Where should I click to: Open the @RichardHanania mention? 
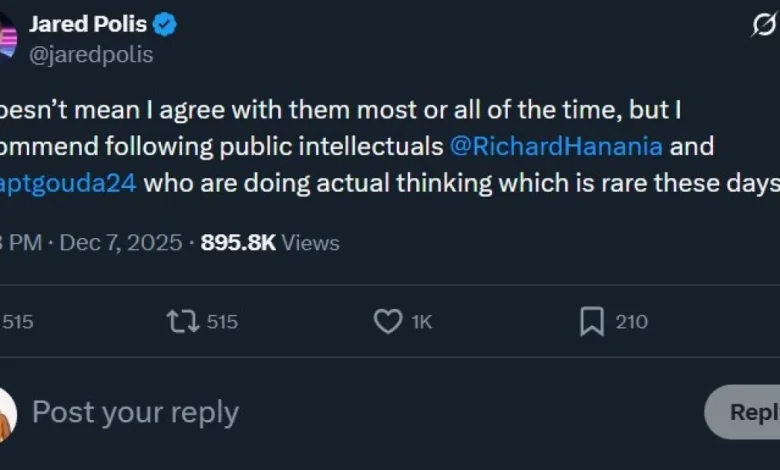(556, 146)
